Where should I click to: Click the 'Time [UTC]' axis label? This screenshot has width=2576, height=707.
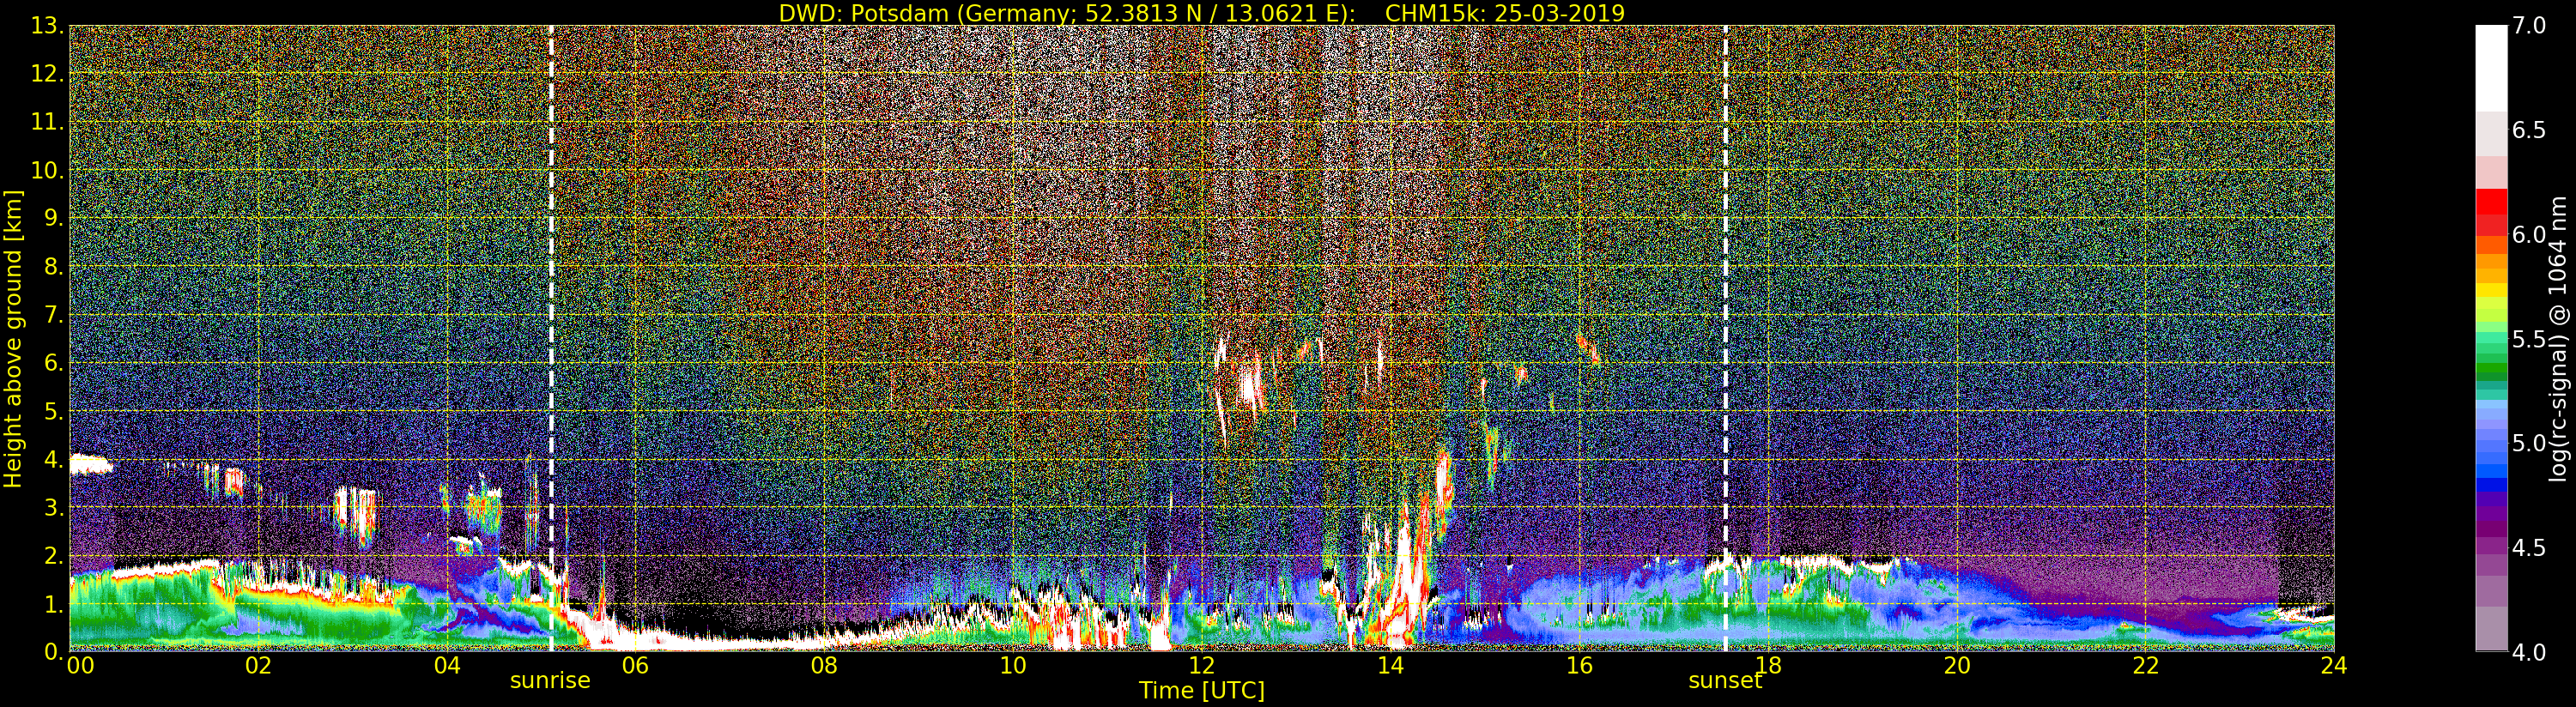[x=1202, y=690]
